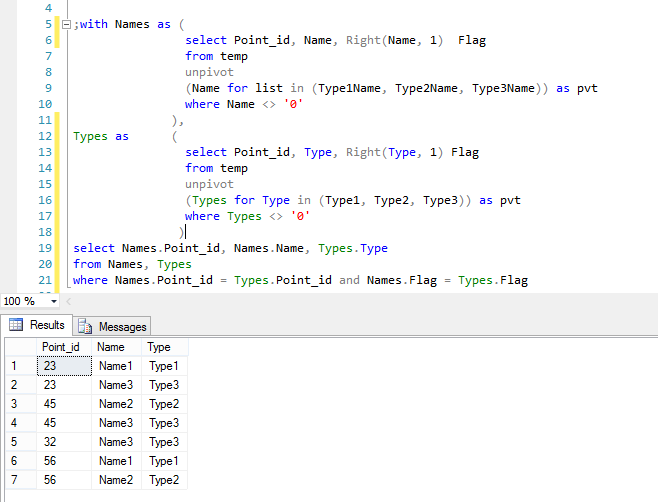Select all results via top-left grid corner

(x=18, y=347)
